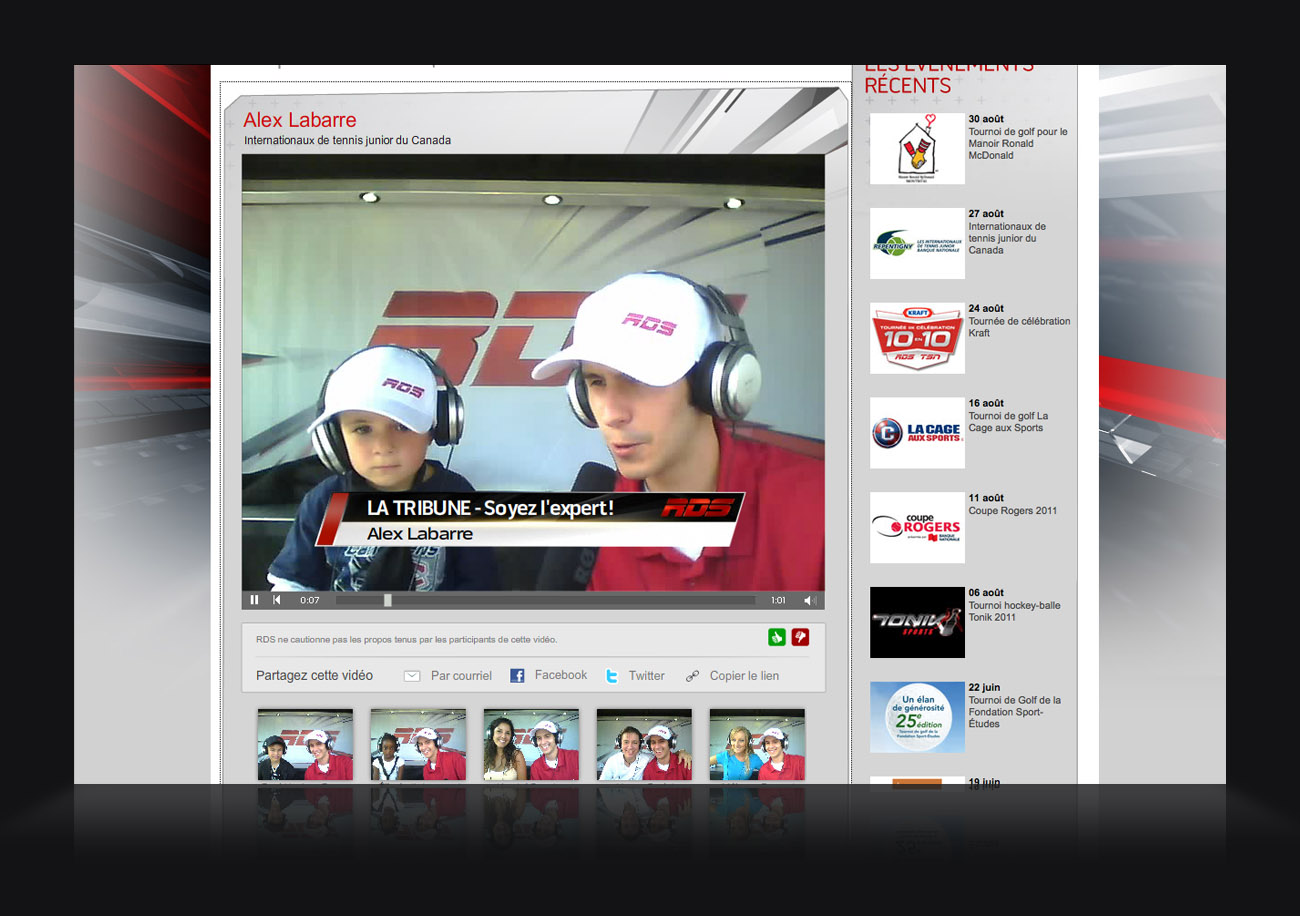The image size is (1300, 916).
Task: Open video thumbnail with boy in black cap
Action: tap(305, 745)
